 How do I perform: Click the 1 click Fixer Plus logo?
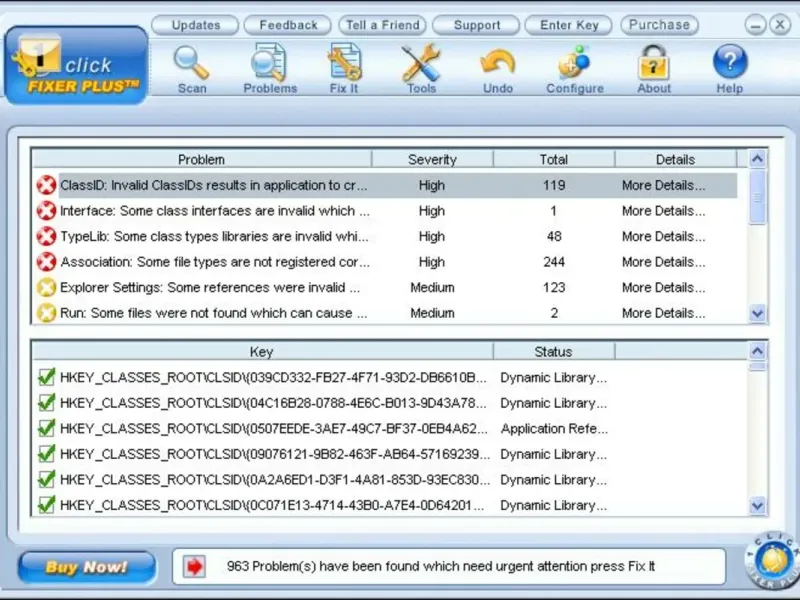77,65
